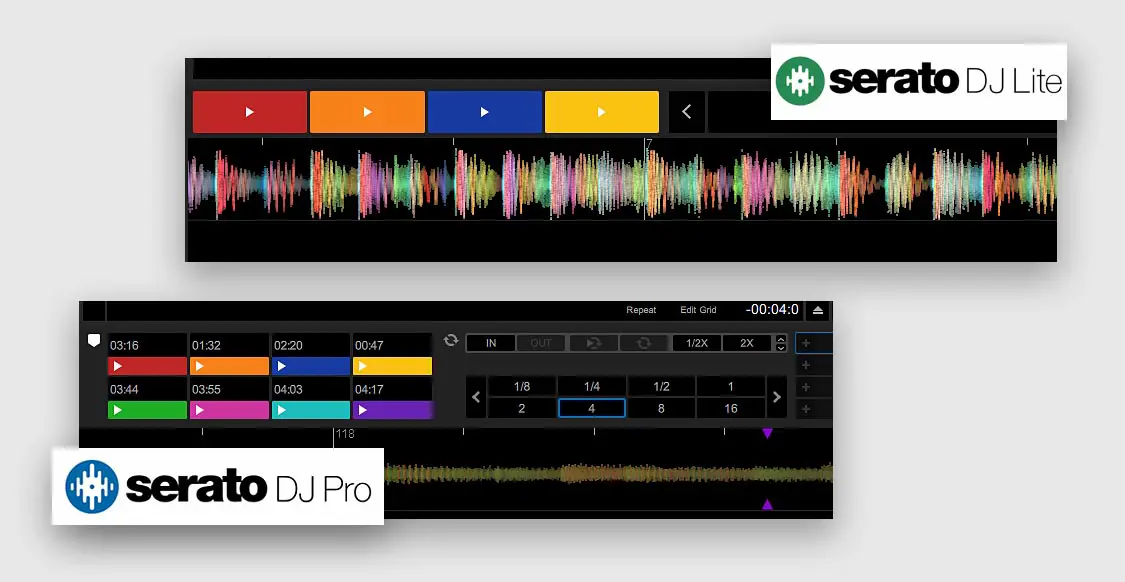Click the right chevron after beat value 16
This screenshot has height=582, width=1125.
coord(777,397)
